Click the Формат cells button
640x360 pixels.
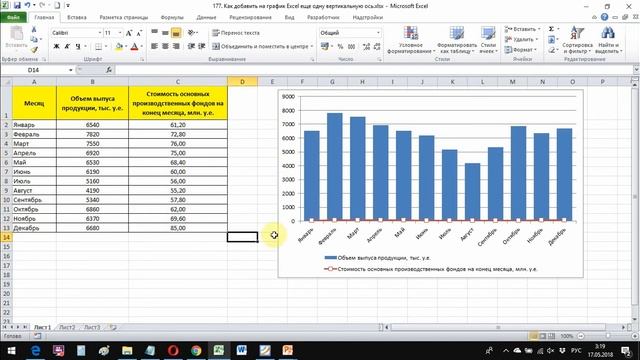click(520, 50)
